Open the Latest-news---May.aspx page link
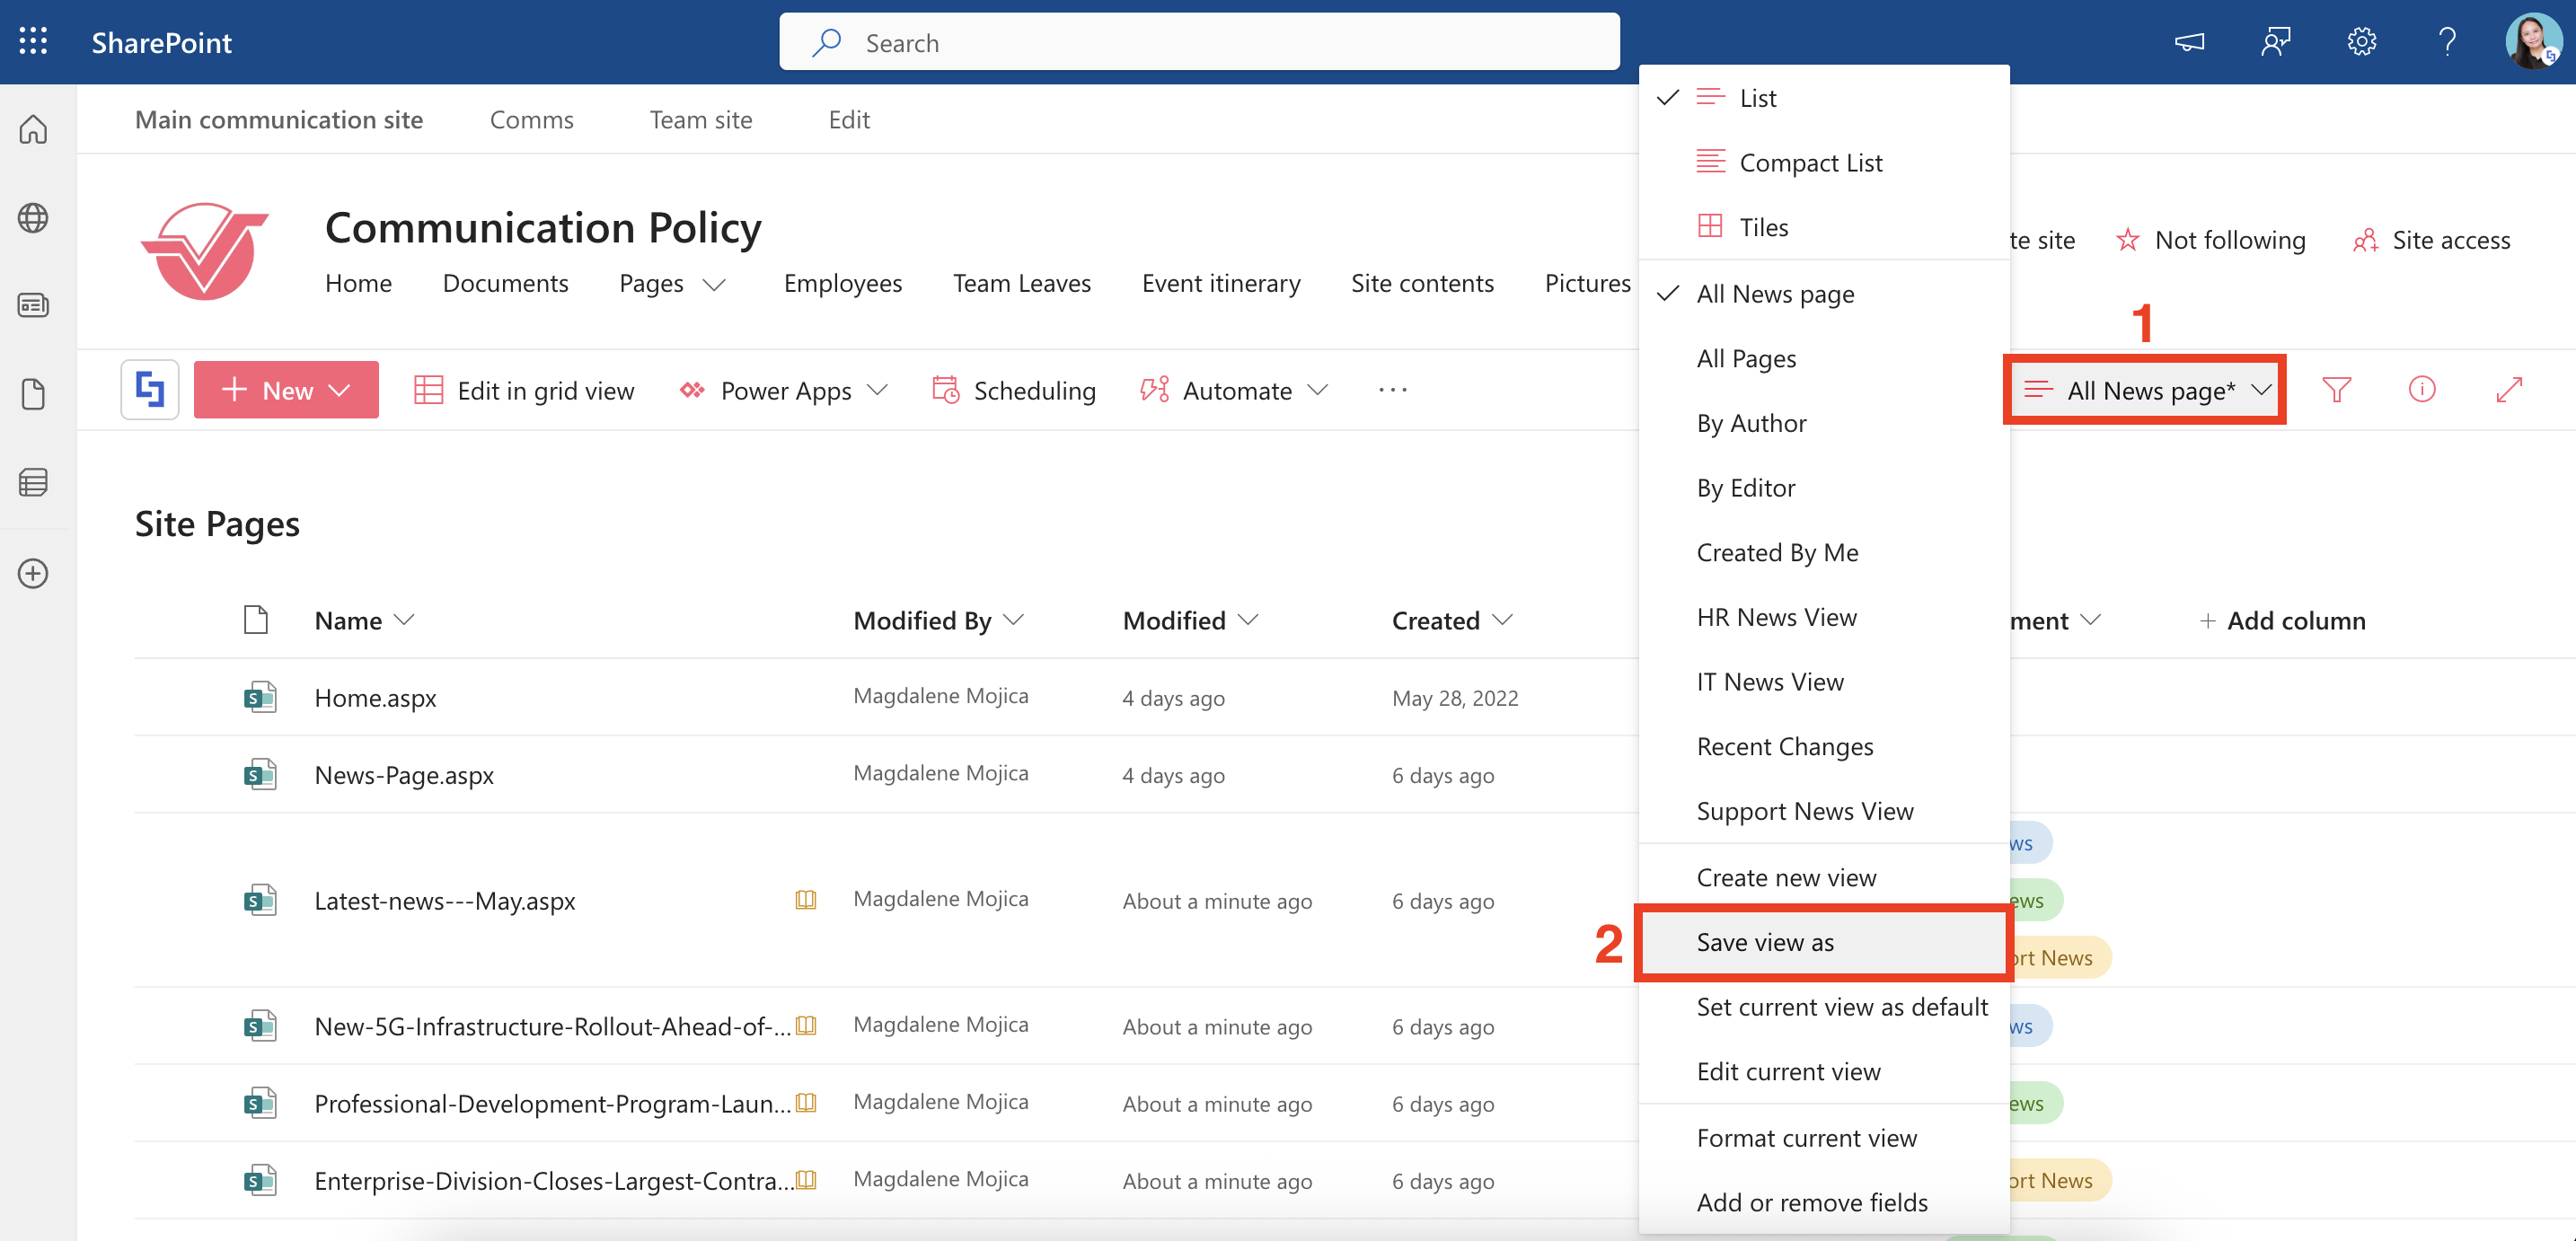 (444, 900)
